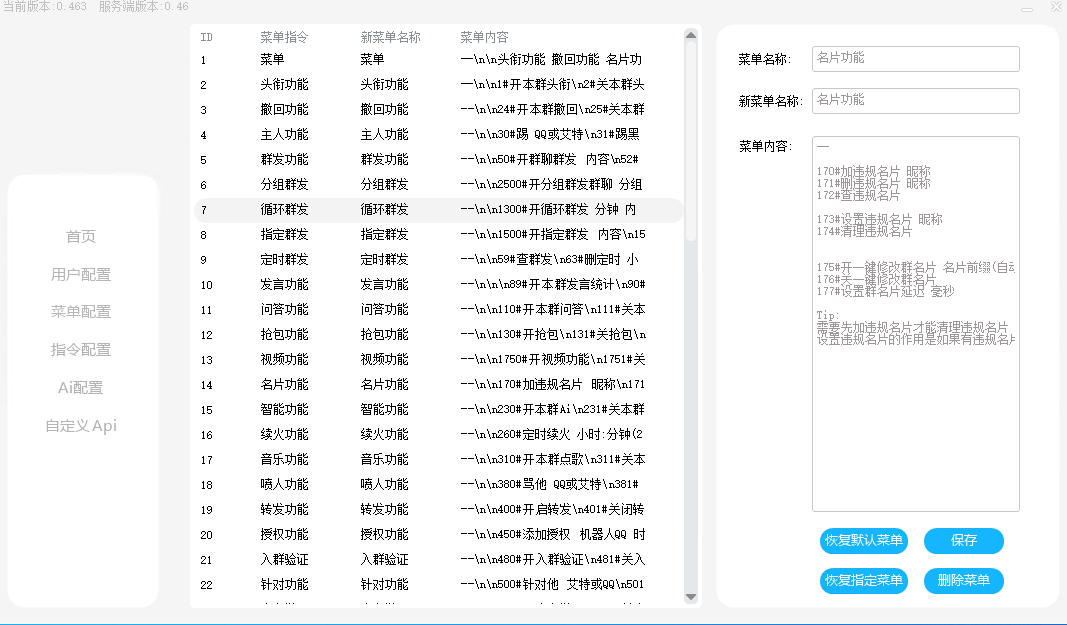
Task: Select the 入群验证 row with ID 21
Action: [438, 560]
